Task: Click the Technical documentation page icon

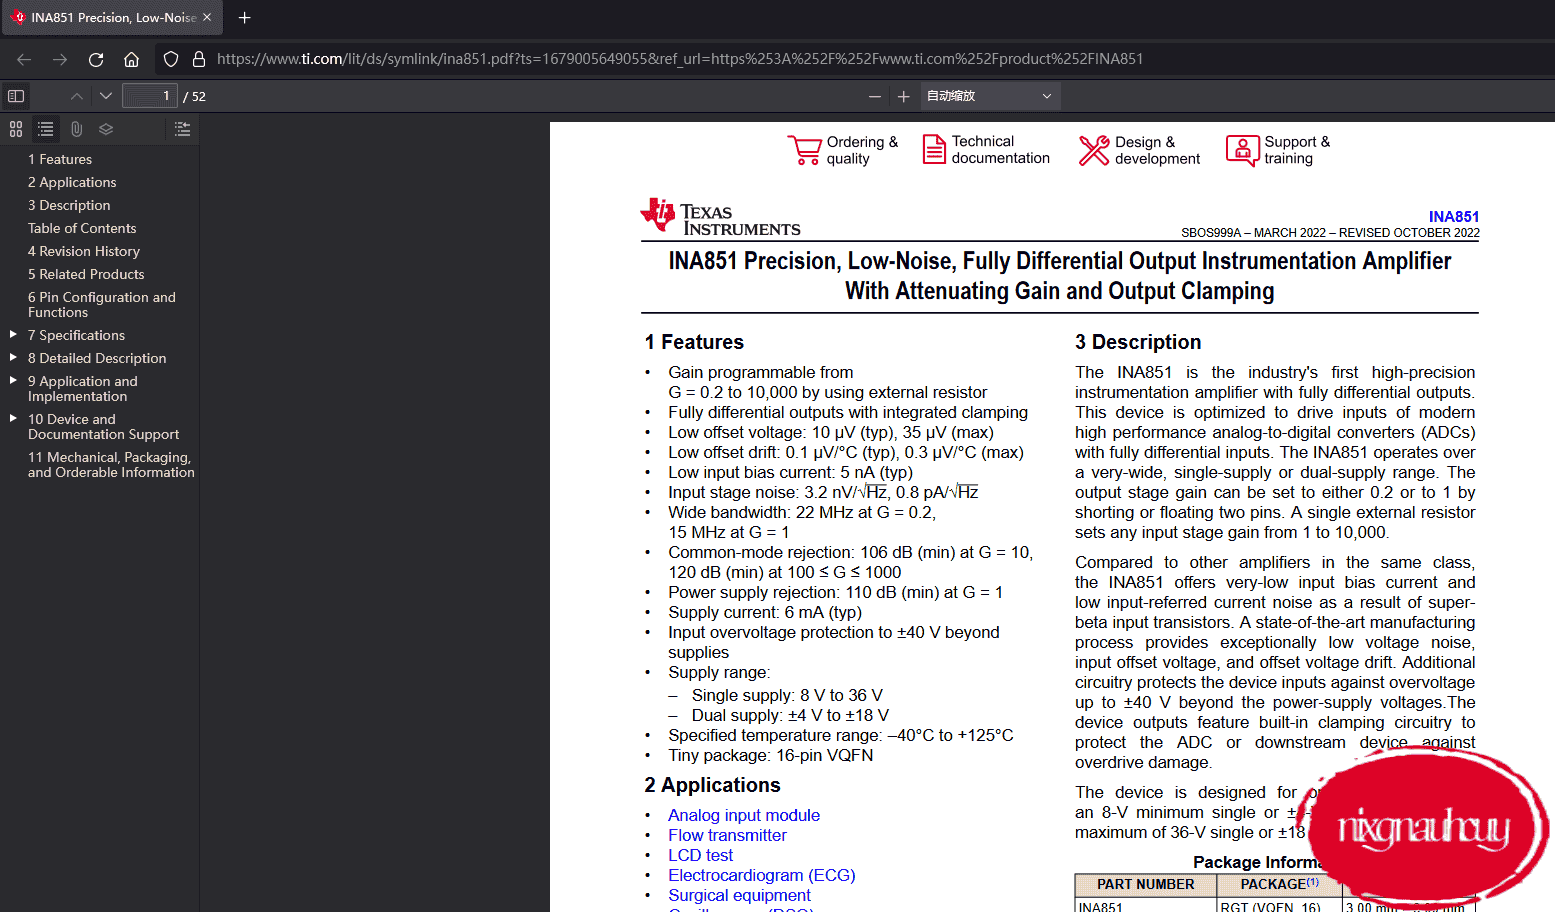Action: click(x=934, y=150)
